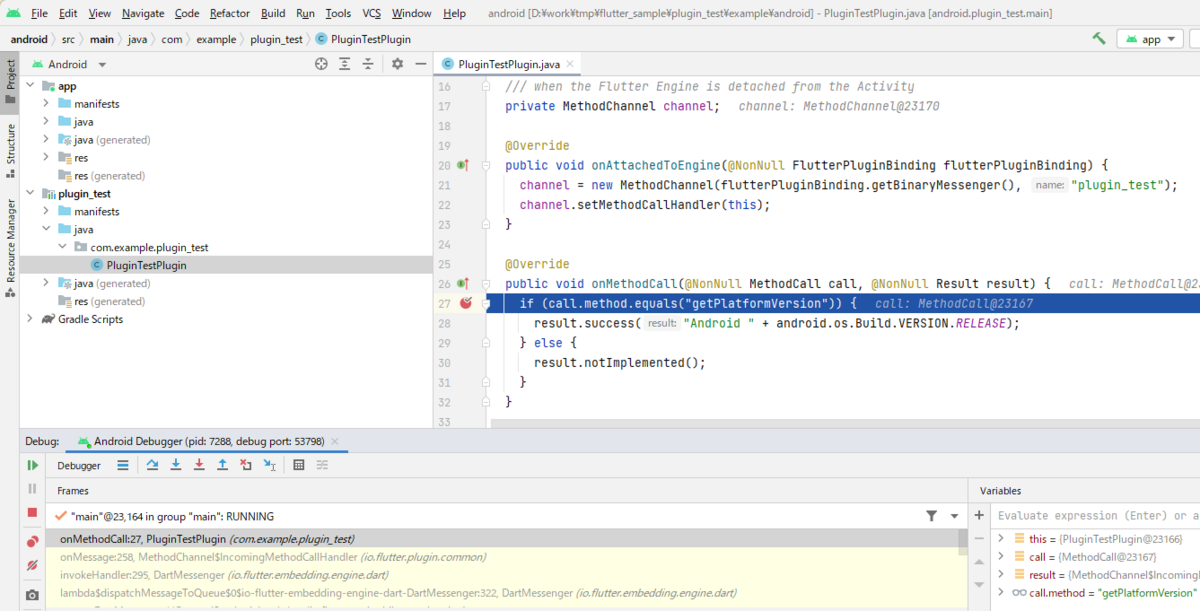1200x611 pixels.
Task: Expand res folder under app
Action: click(x=46, y=158)
